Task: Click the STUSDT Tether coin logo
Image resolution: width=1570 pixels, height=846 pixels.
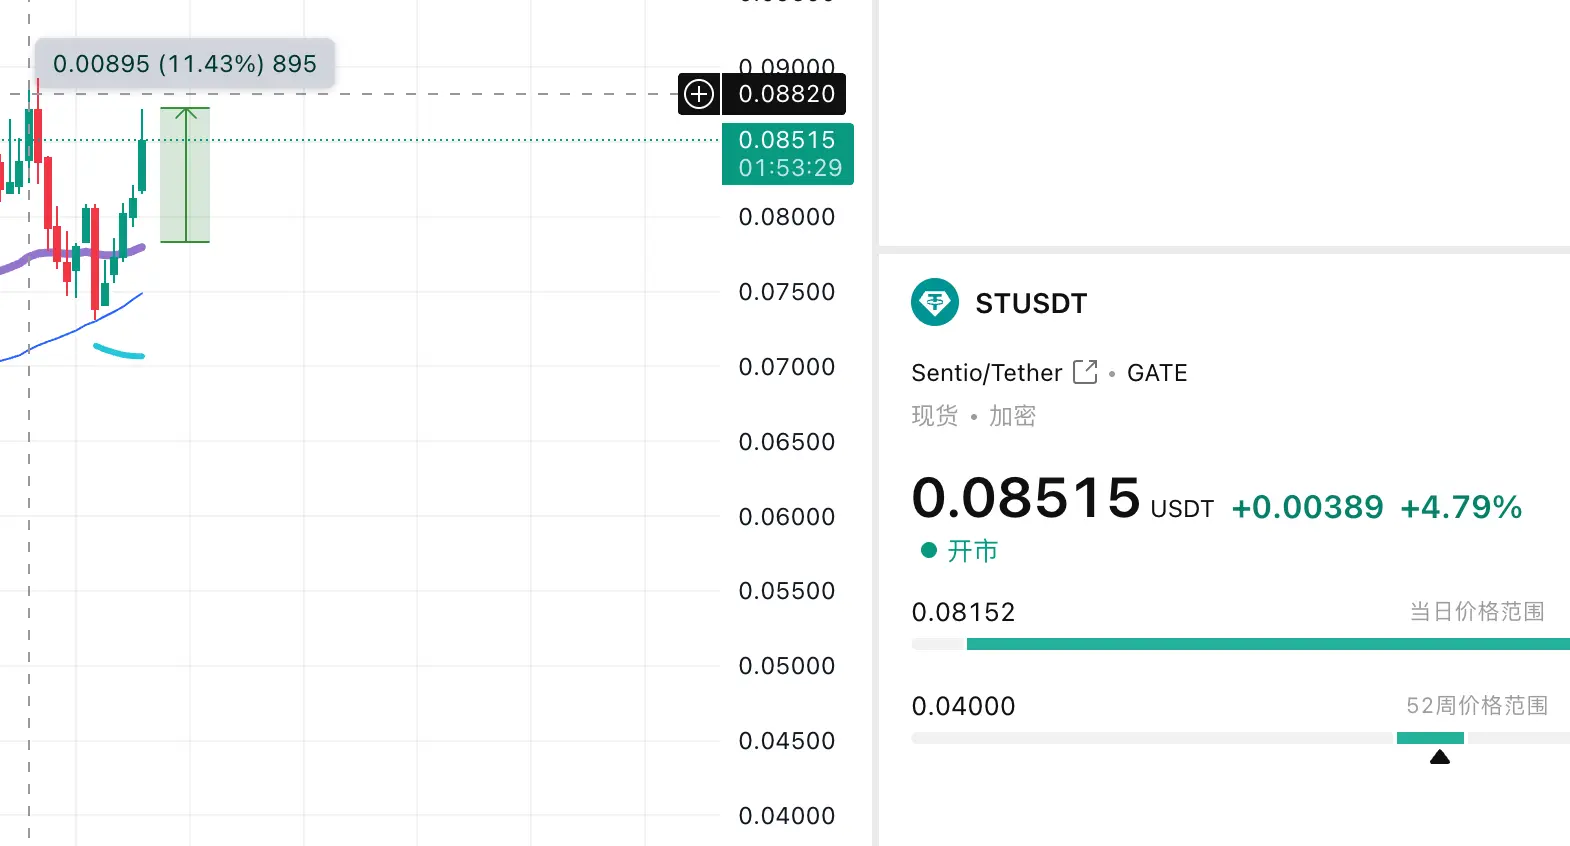Action: pos(935,302)
